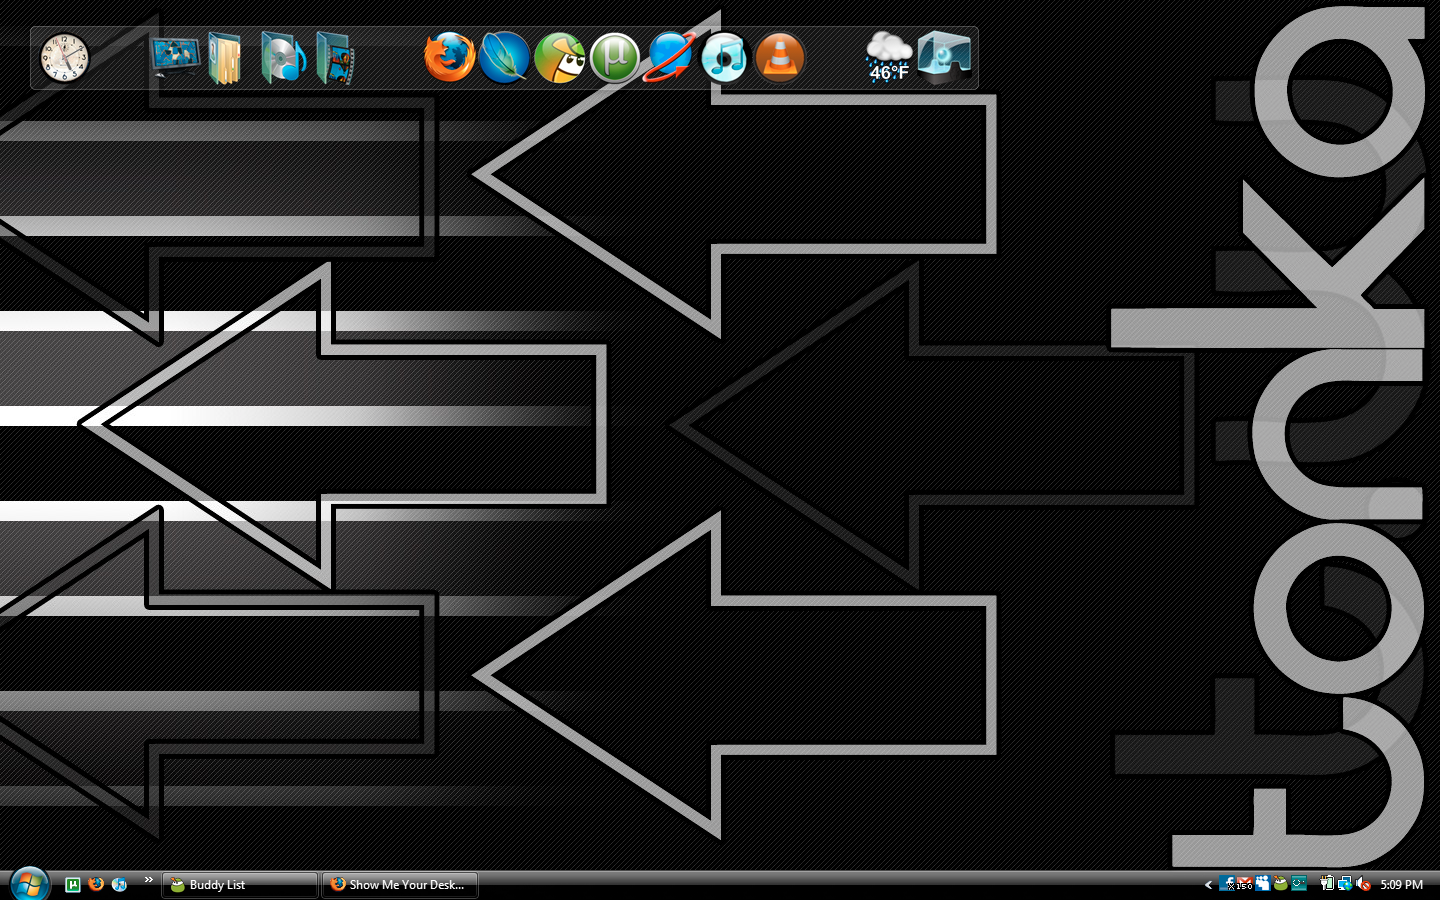Switch to Show Me Your Desk... window
This screenshot has width=1440, height=900.
[400, 885]
